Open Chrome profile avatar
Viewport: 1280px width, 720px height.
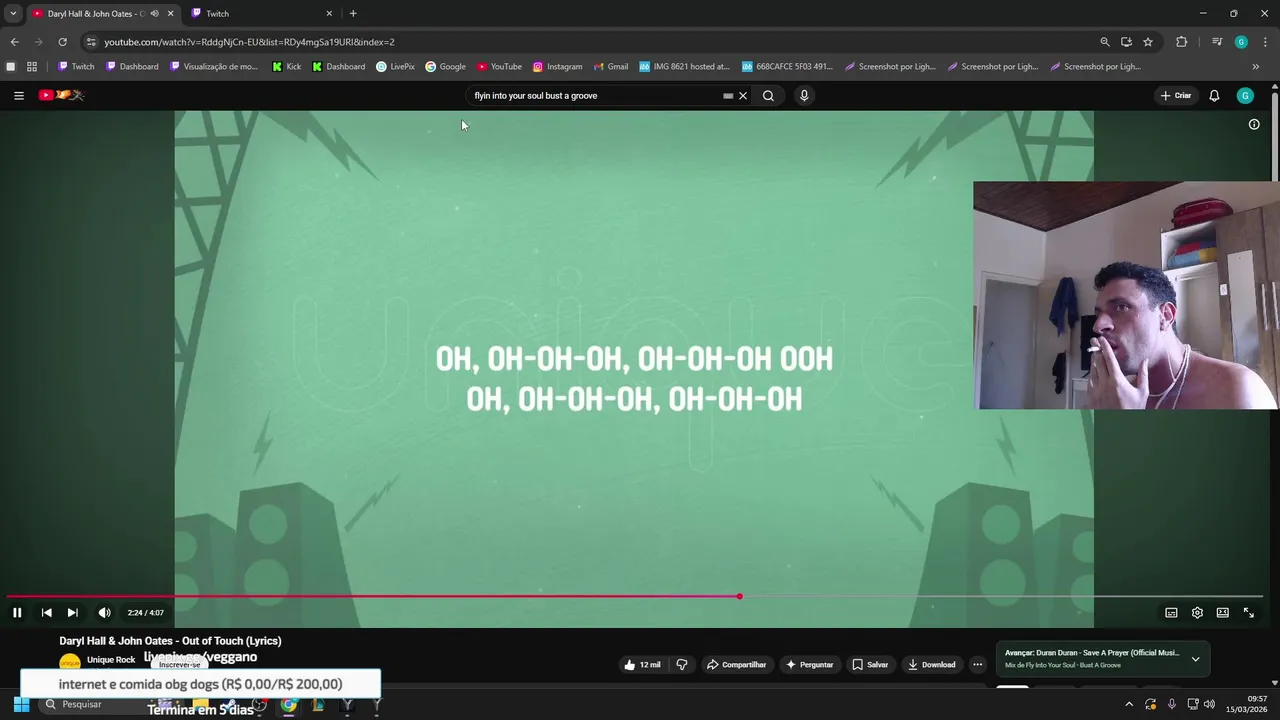click(x=1241, y=42)
